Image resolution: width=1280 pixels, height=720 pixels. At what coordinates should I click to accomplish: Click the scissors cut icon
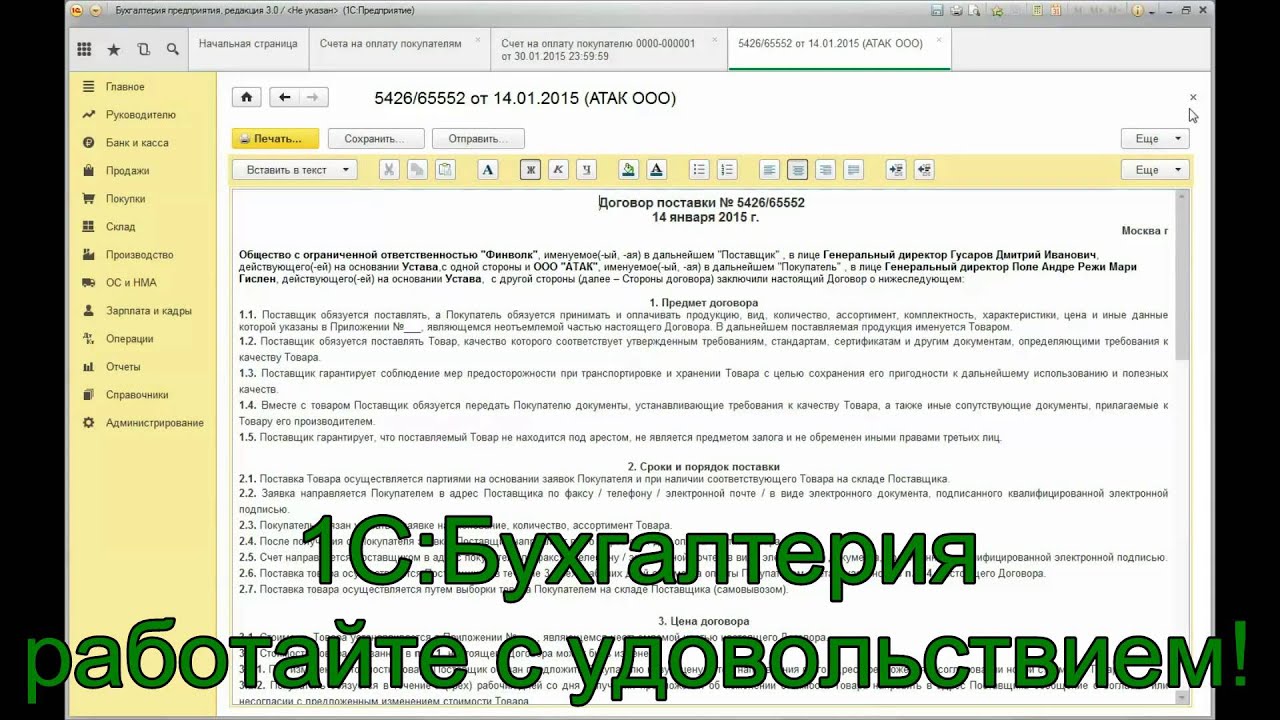tap(389, 170)
